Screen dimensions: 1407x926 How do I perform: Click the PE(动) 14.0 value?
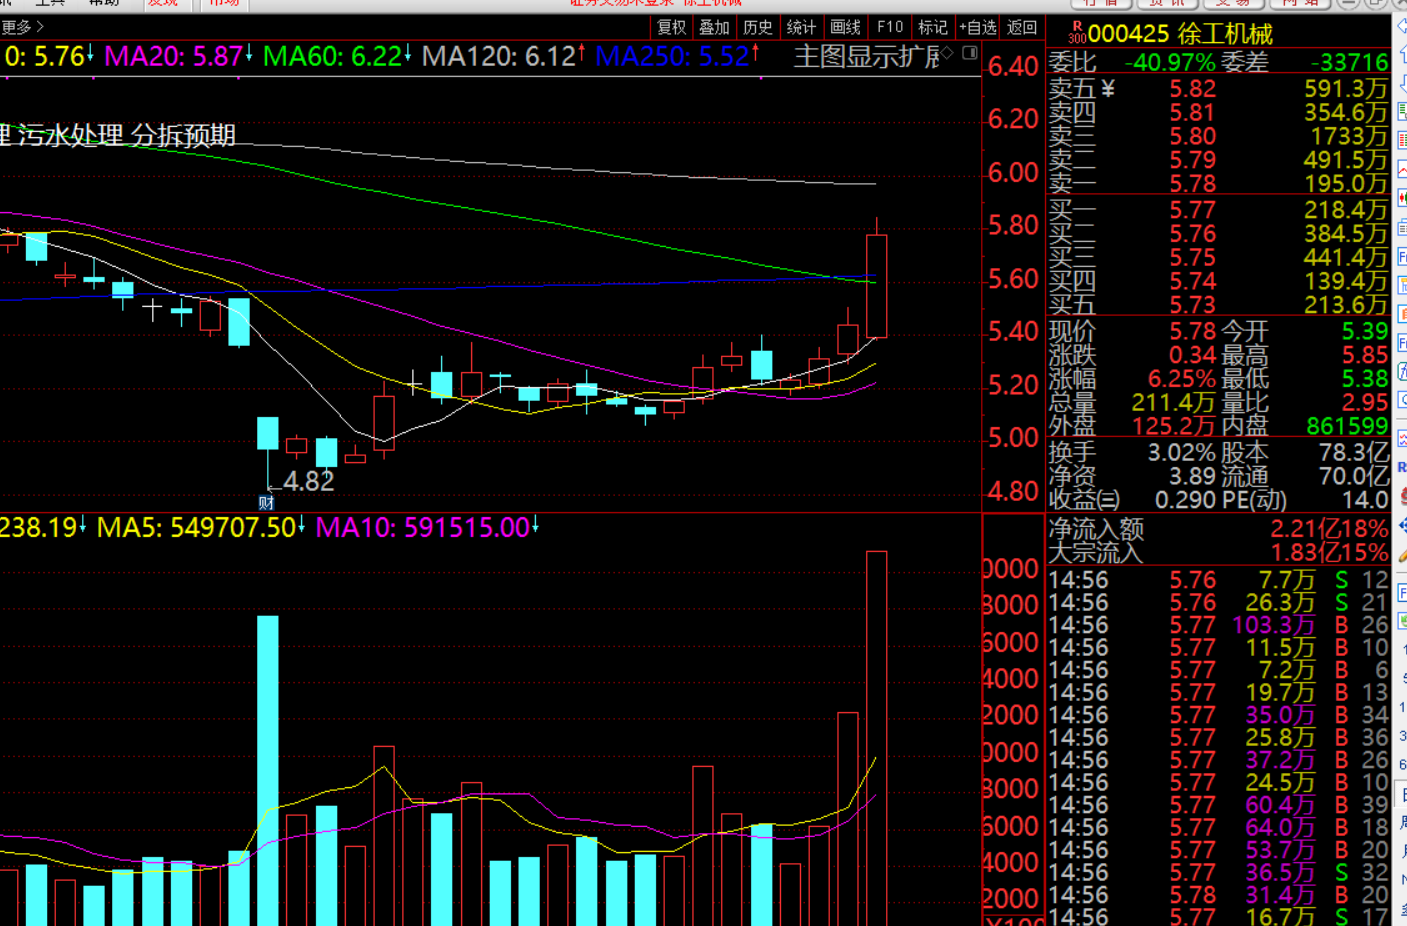point(1366,499)
